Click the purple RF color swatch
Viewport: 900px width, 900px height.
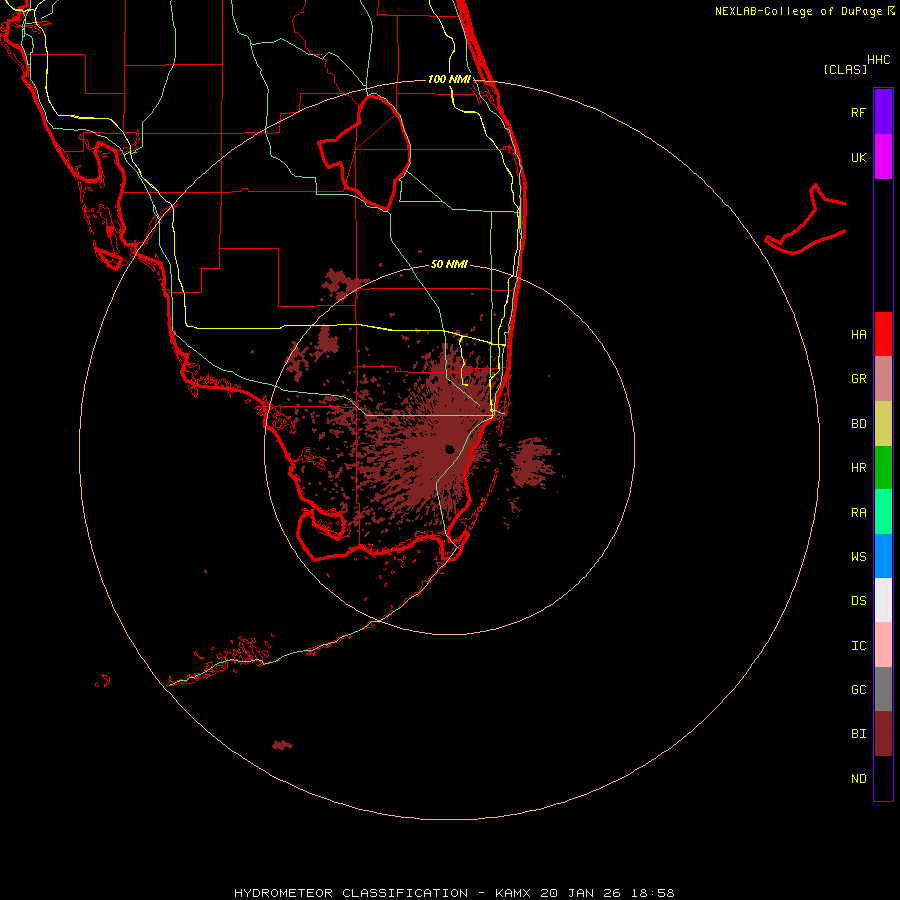883,111
